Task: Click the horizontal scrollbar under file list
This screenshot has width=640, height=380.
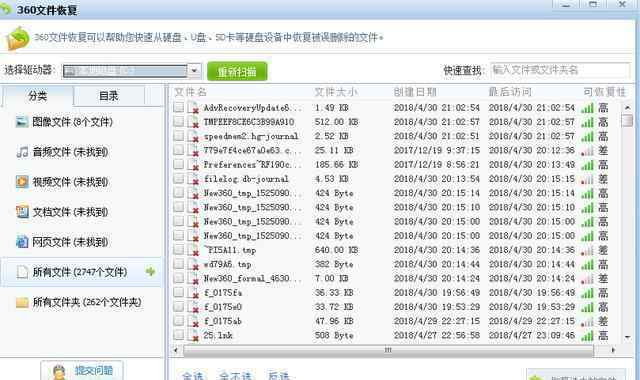Action: [388, 350]
